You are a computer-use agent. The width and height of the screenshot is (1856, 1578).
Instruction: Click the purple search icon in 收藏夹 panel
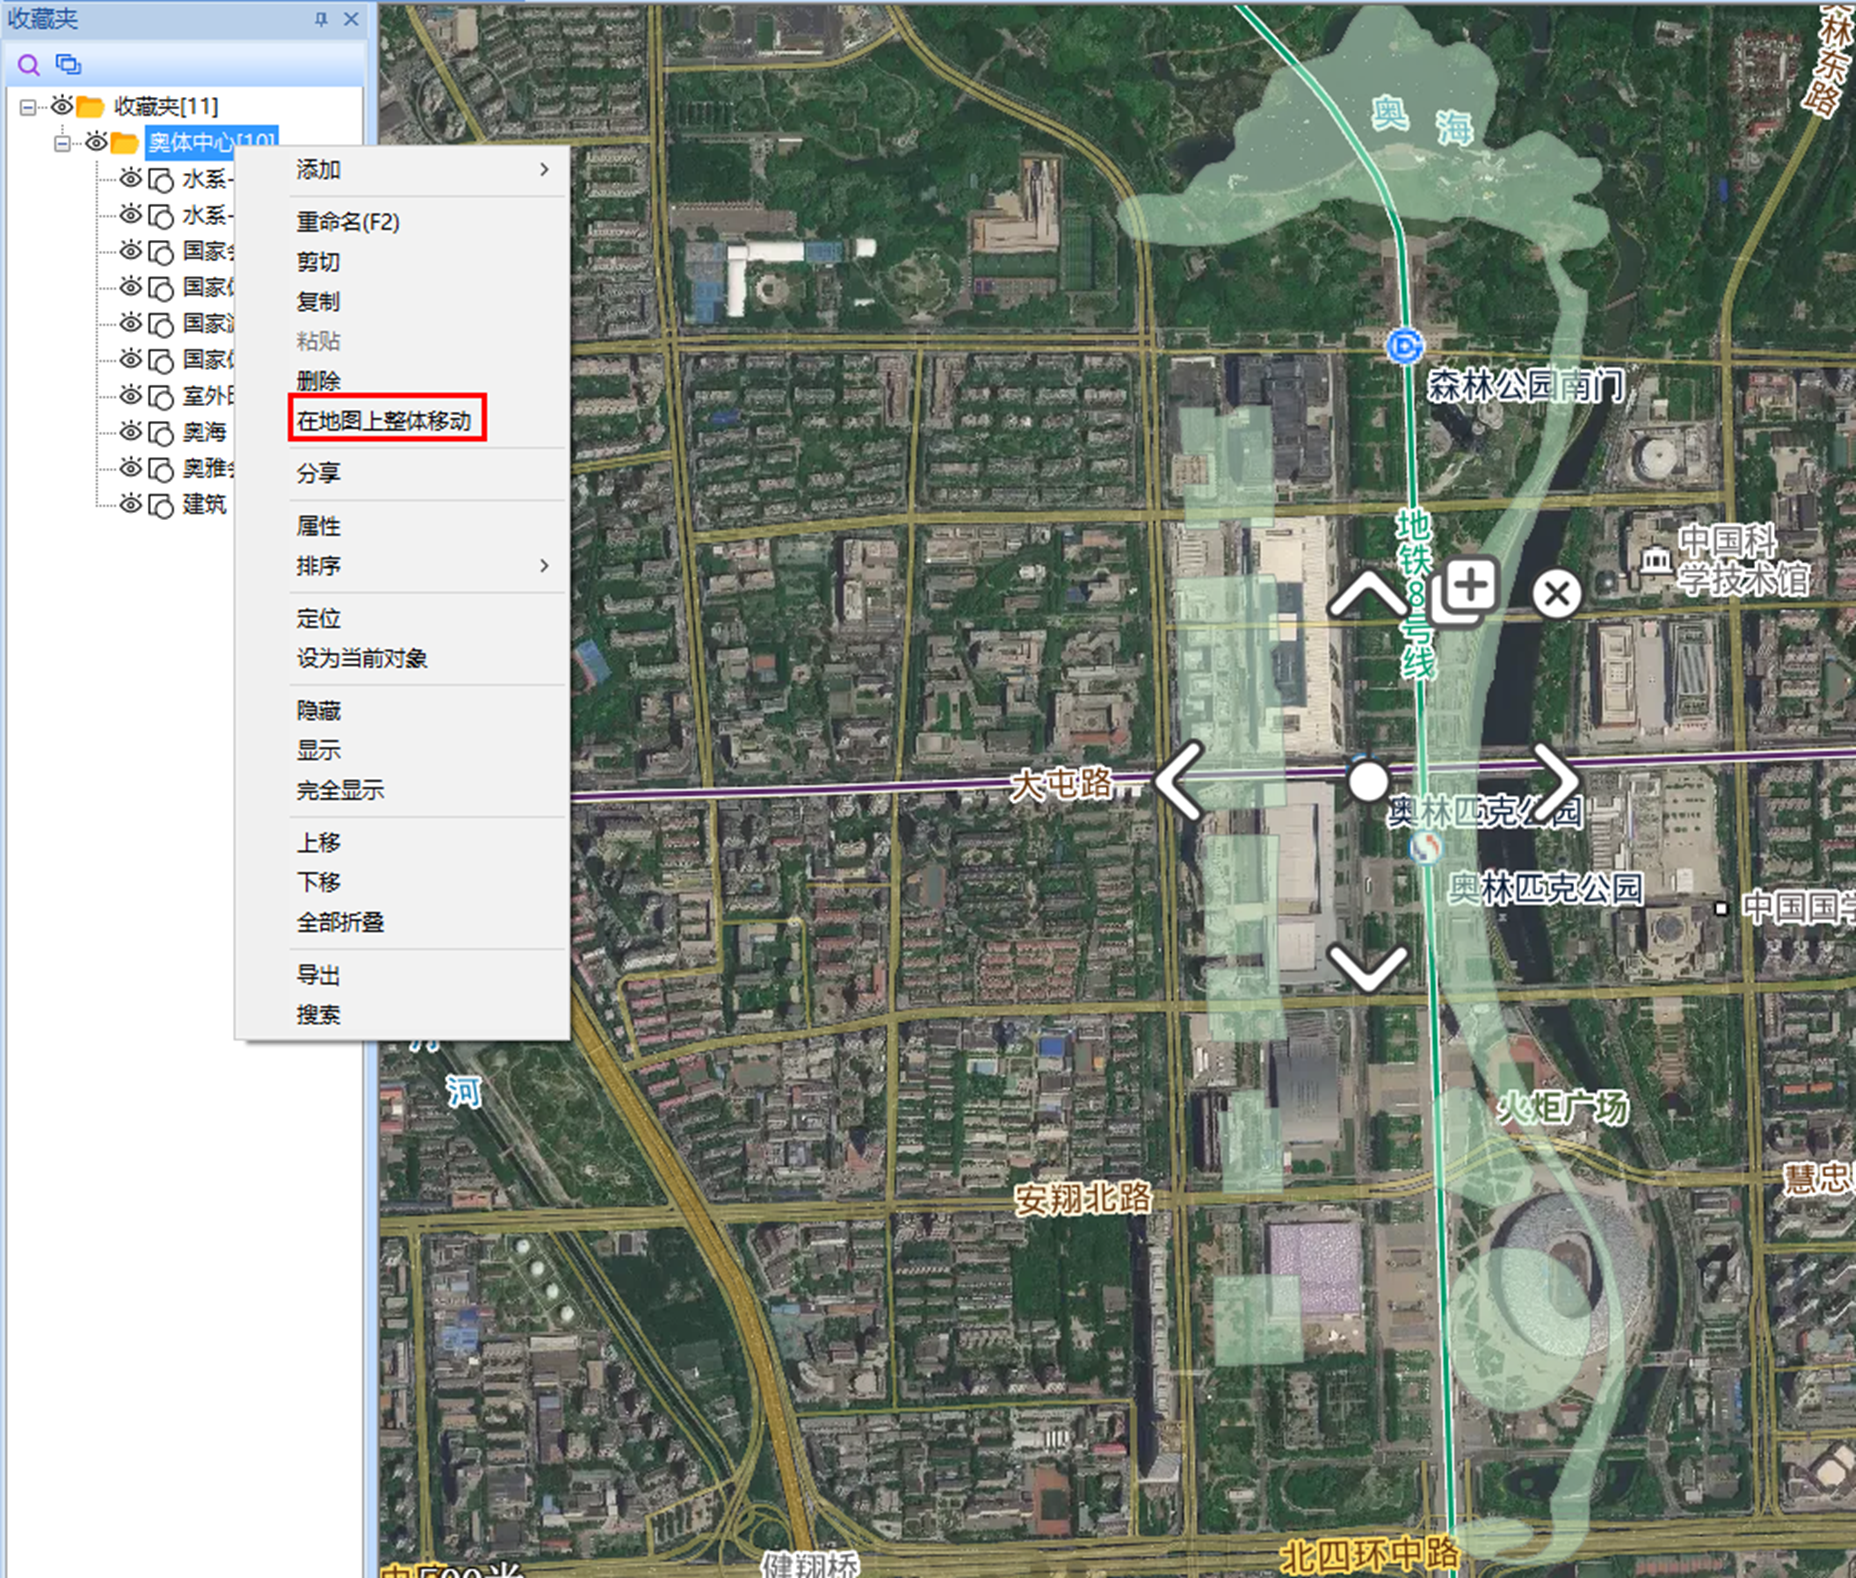point(29,65)
